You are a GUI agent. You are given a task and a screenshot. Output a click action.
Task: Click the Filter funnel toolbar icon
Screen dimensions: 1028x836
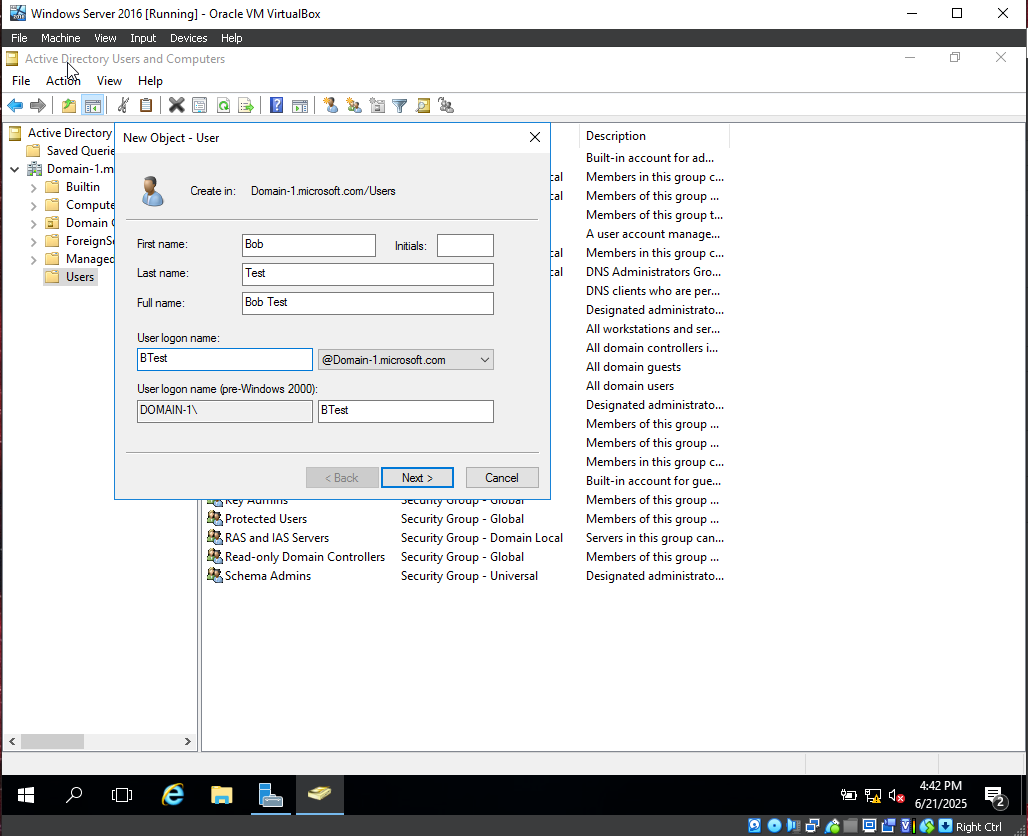(399, 106)
